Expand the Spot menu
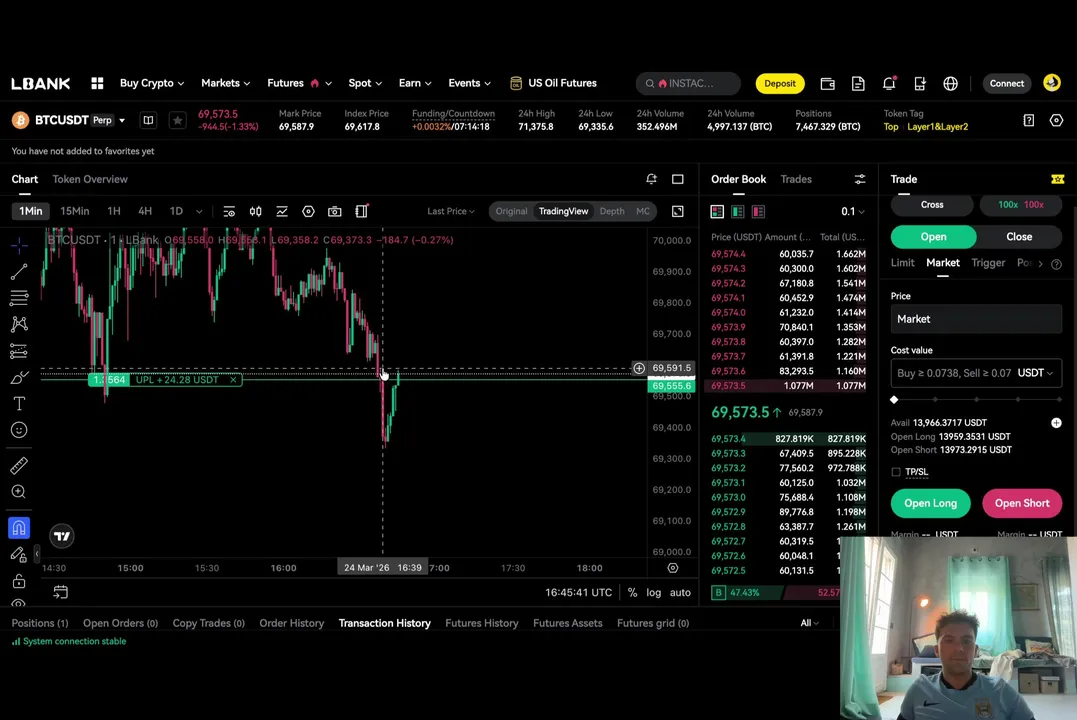 pyautogui.click(x=365, y=83)
